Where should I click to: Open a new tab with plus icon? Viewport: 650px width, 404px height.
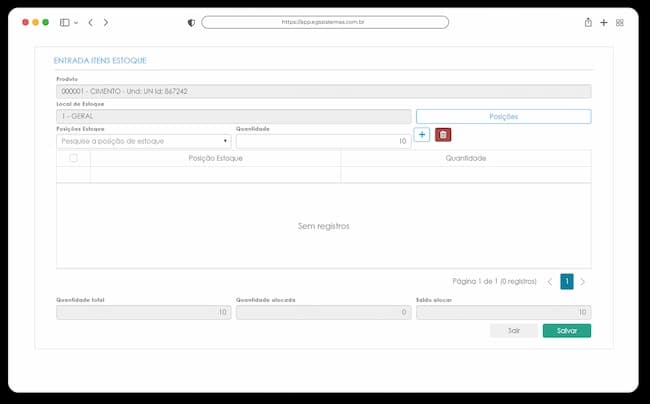[x=604, y=22]
